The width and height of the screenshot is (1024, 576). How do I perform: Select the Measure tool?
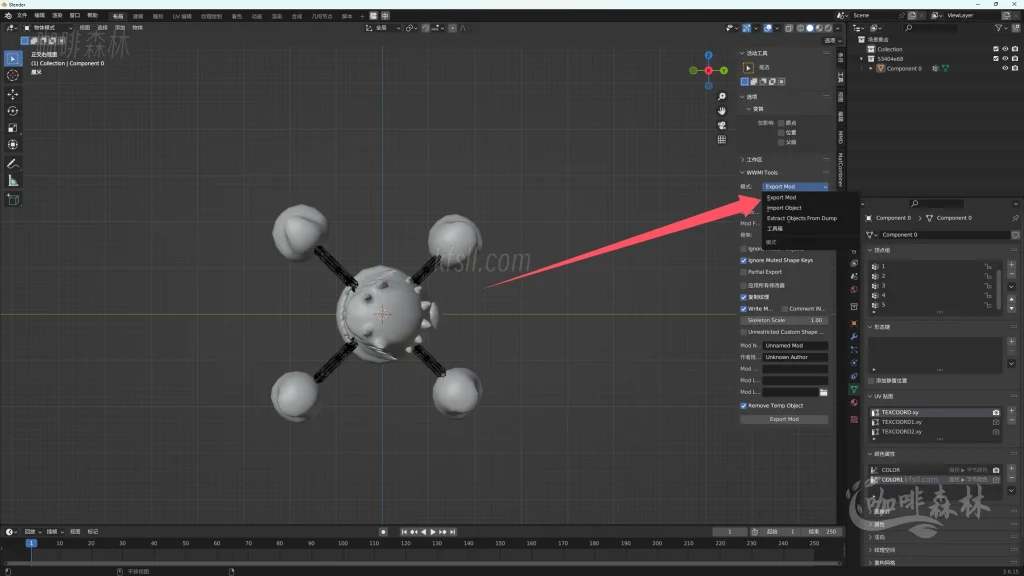click(x=13, y=181)
